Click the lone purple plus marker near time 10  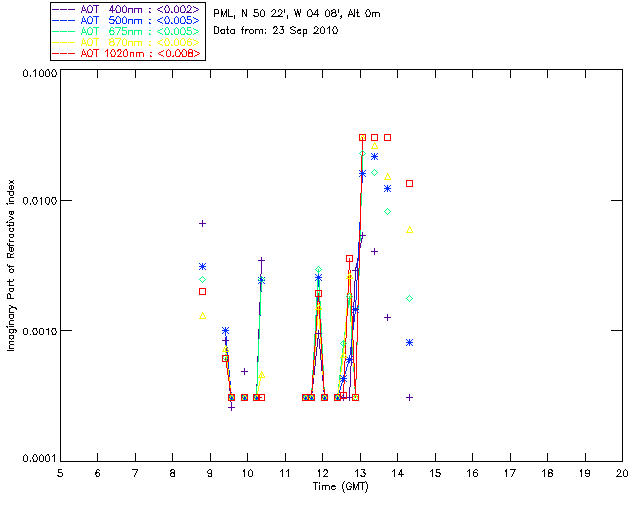pos(244,372)
